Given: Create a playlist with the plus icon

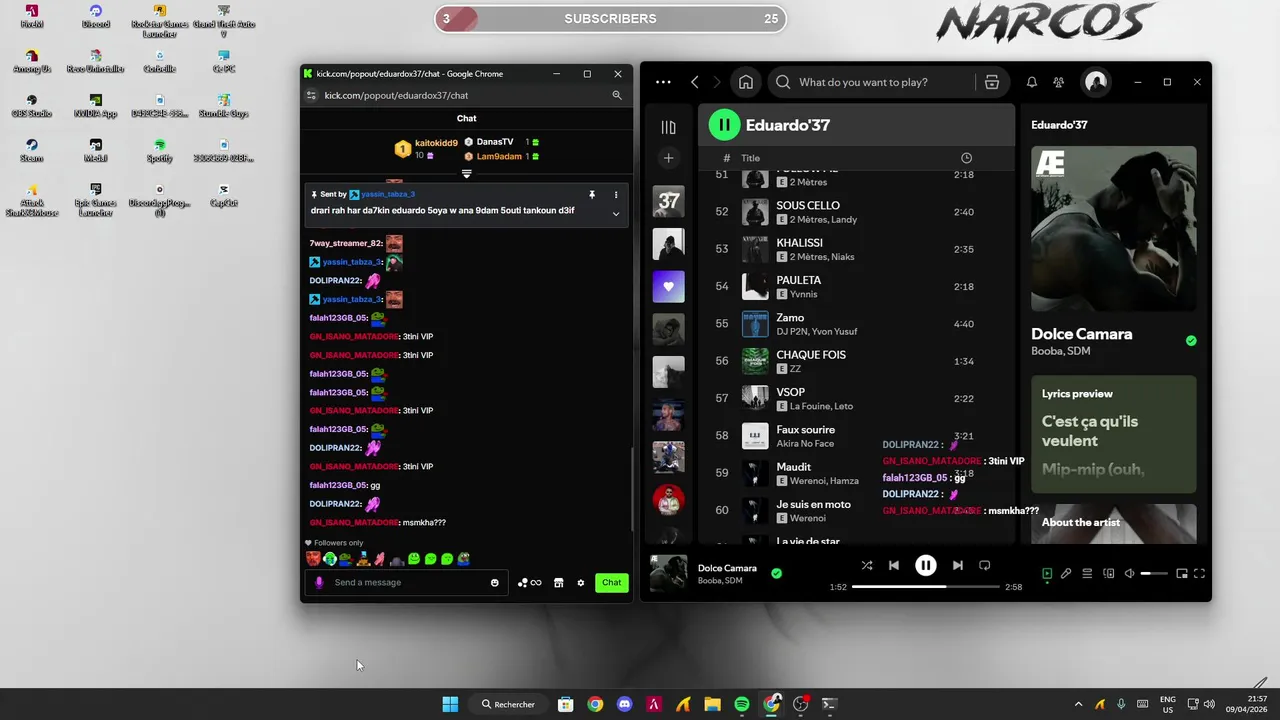Looking at the screenshot, I should click(x=669, y=158).
